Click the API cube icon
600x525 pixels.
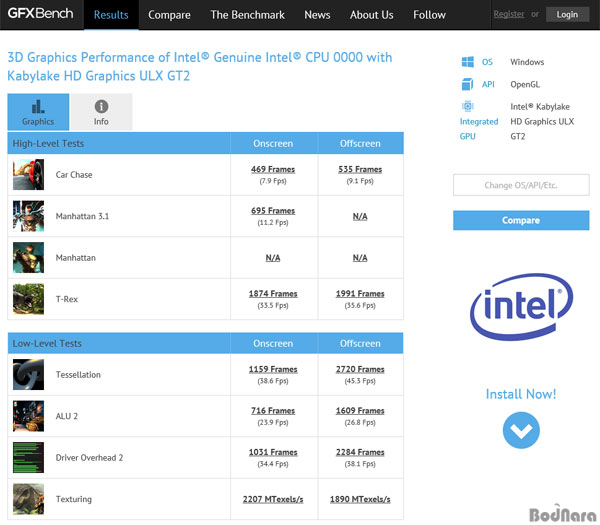click(468, 84)
